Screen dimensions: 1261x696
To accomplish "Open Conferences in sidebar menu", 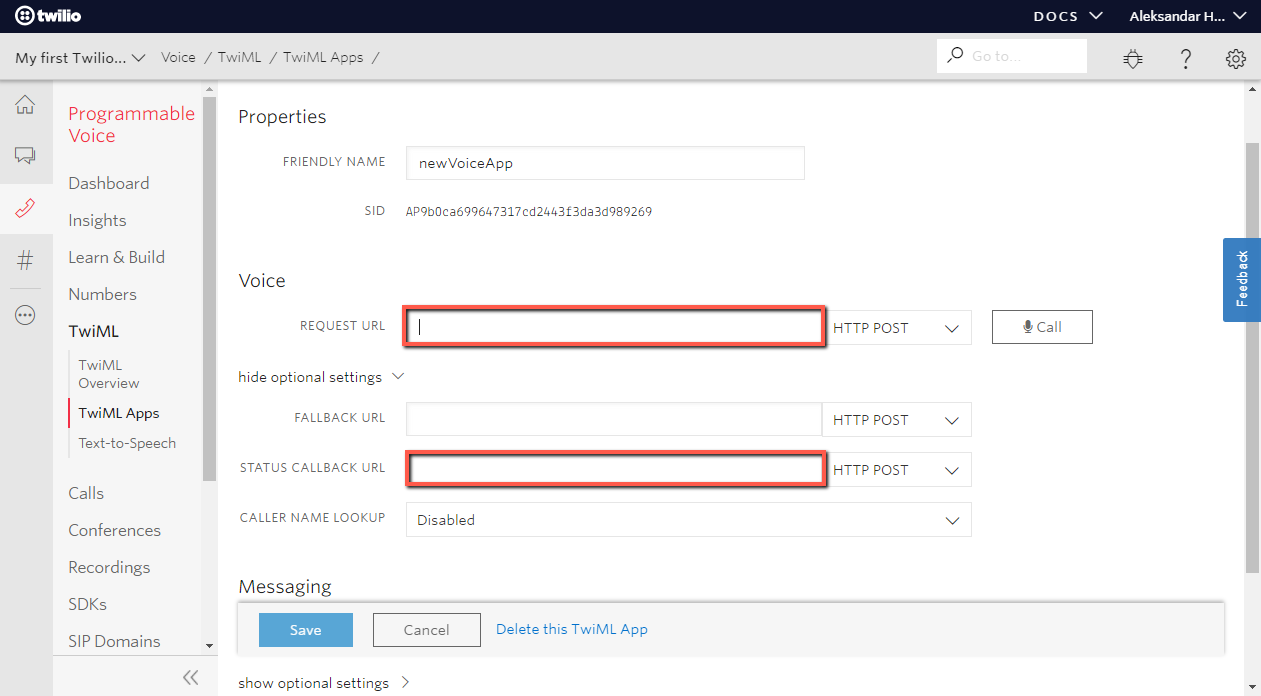I will (x=114, y=530).
